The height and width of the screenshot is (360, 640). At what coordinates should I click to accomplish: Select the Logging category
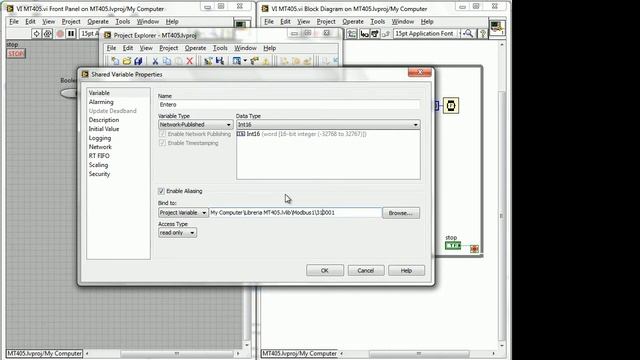point(100,138)
